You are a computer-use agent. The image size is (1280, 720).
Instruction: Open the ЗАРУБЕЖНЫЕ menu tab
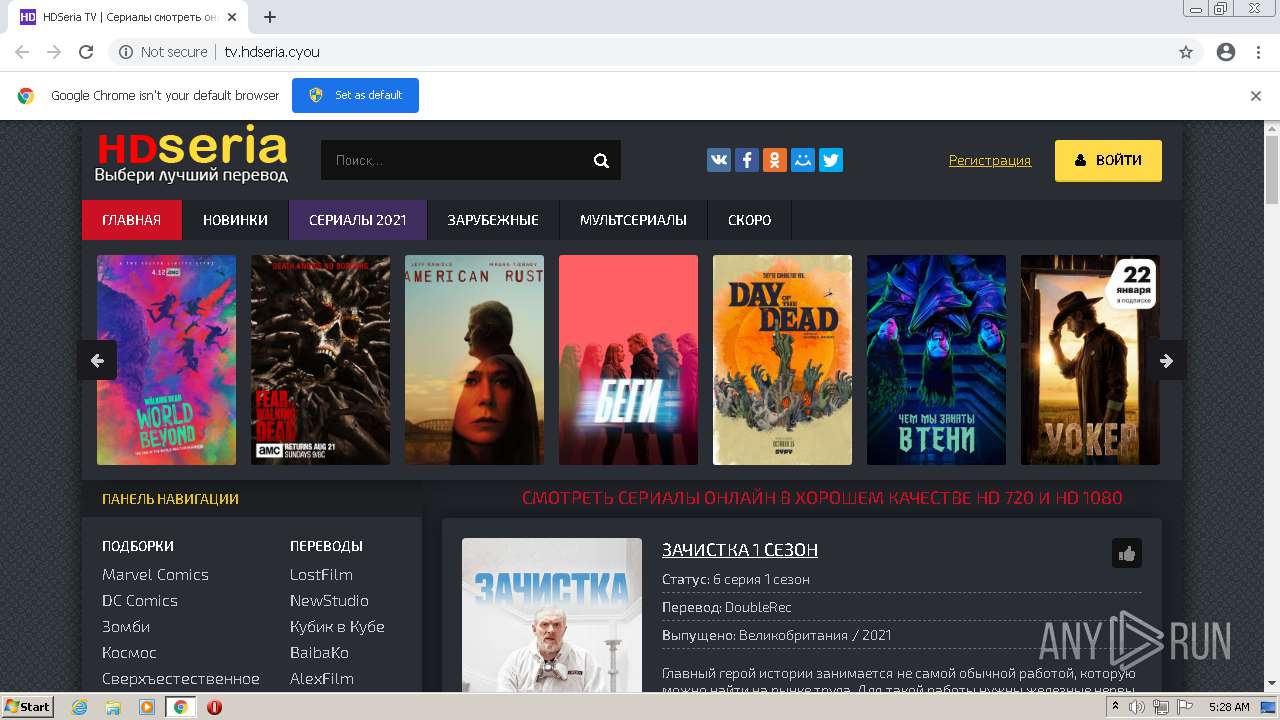pyautogui.click(x=493, y=220)
